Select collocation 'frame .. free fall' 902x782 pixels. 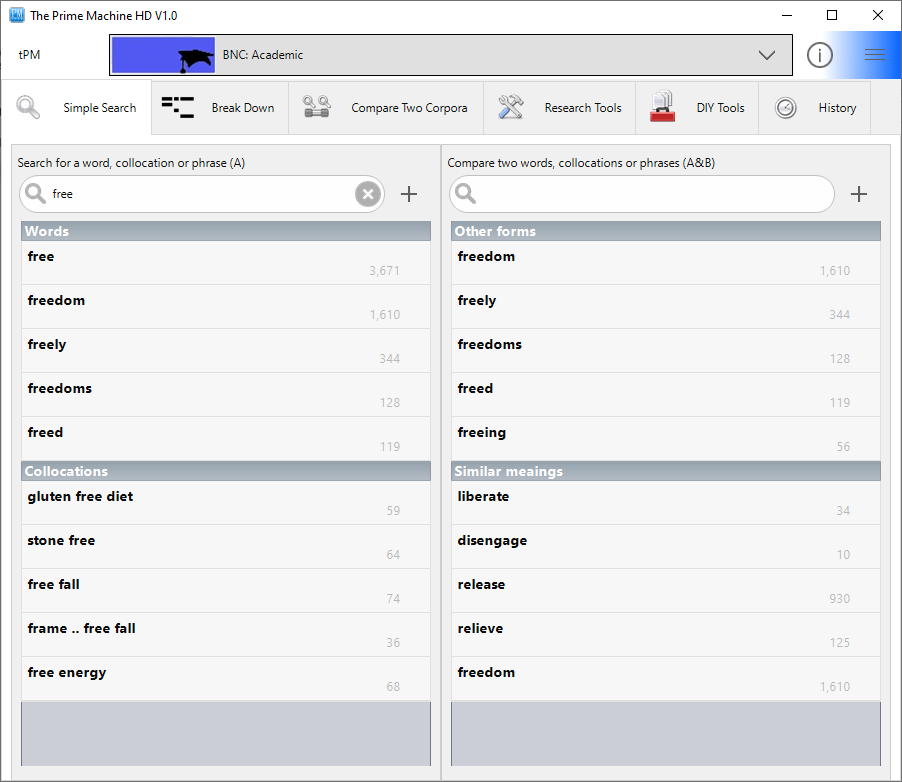pos(226,635)
